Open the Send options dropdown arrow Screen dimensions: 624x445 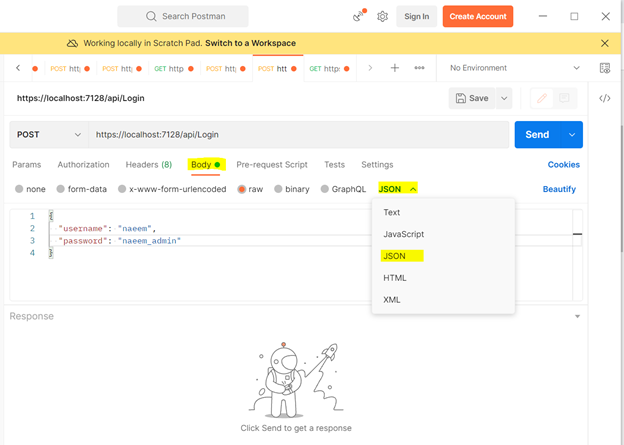572,135
